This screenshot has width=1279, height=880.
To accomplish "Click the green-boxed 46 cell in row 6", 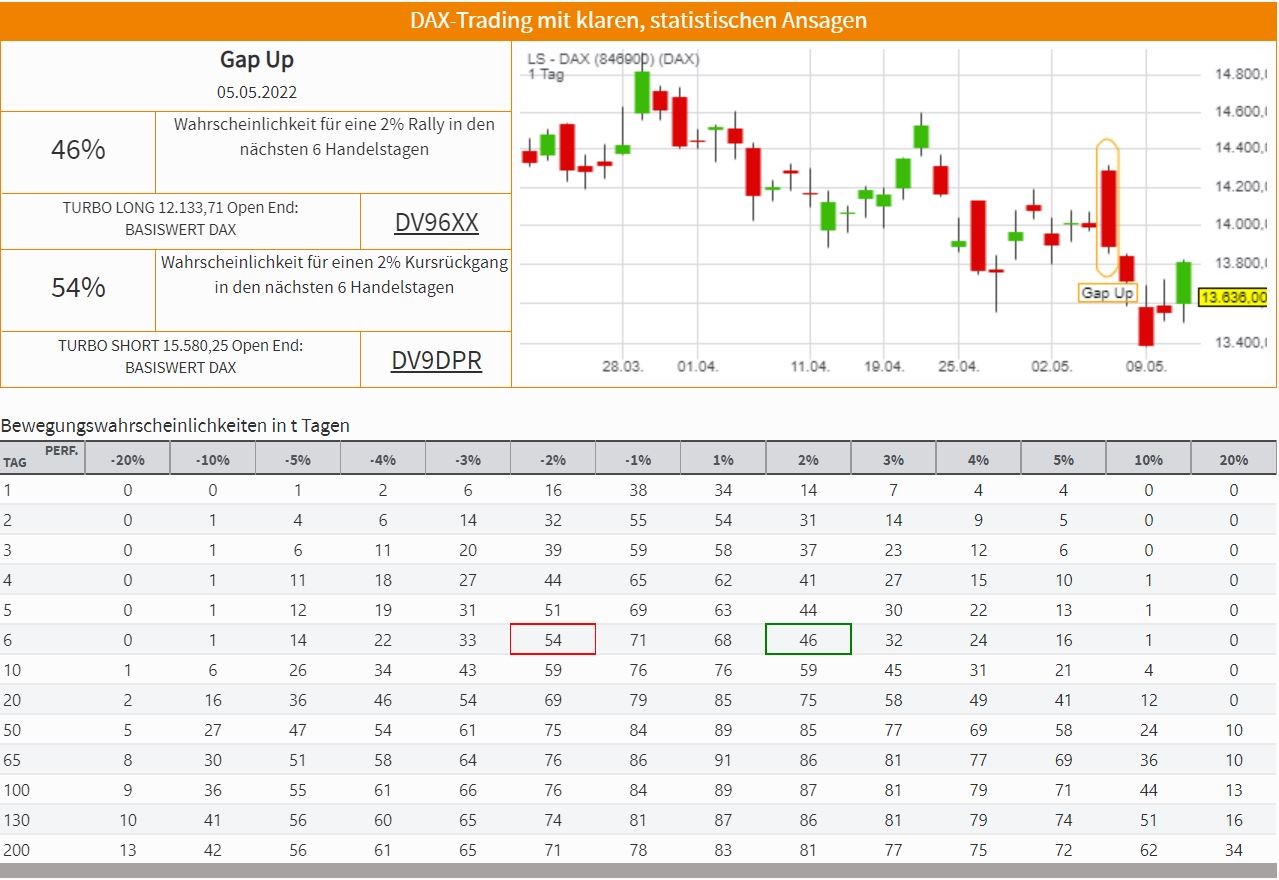I will (808, 640).
